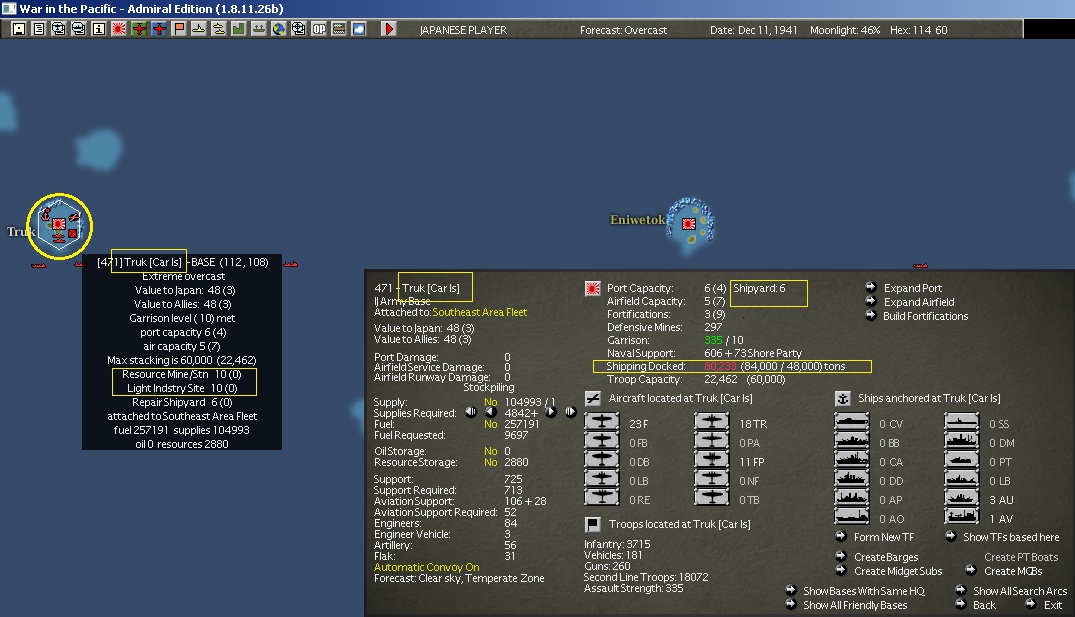1075x617 pixels.
Task: Click Show All Friendly Bases
Action: [855, 605]
